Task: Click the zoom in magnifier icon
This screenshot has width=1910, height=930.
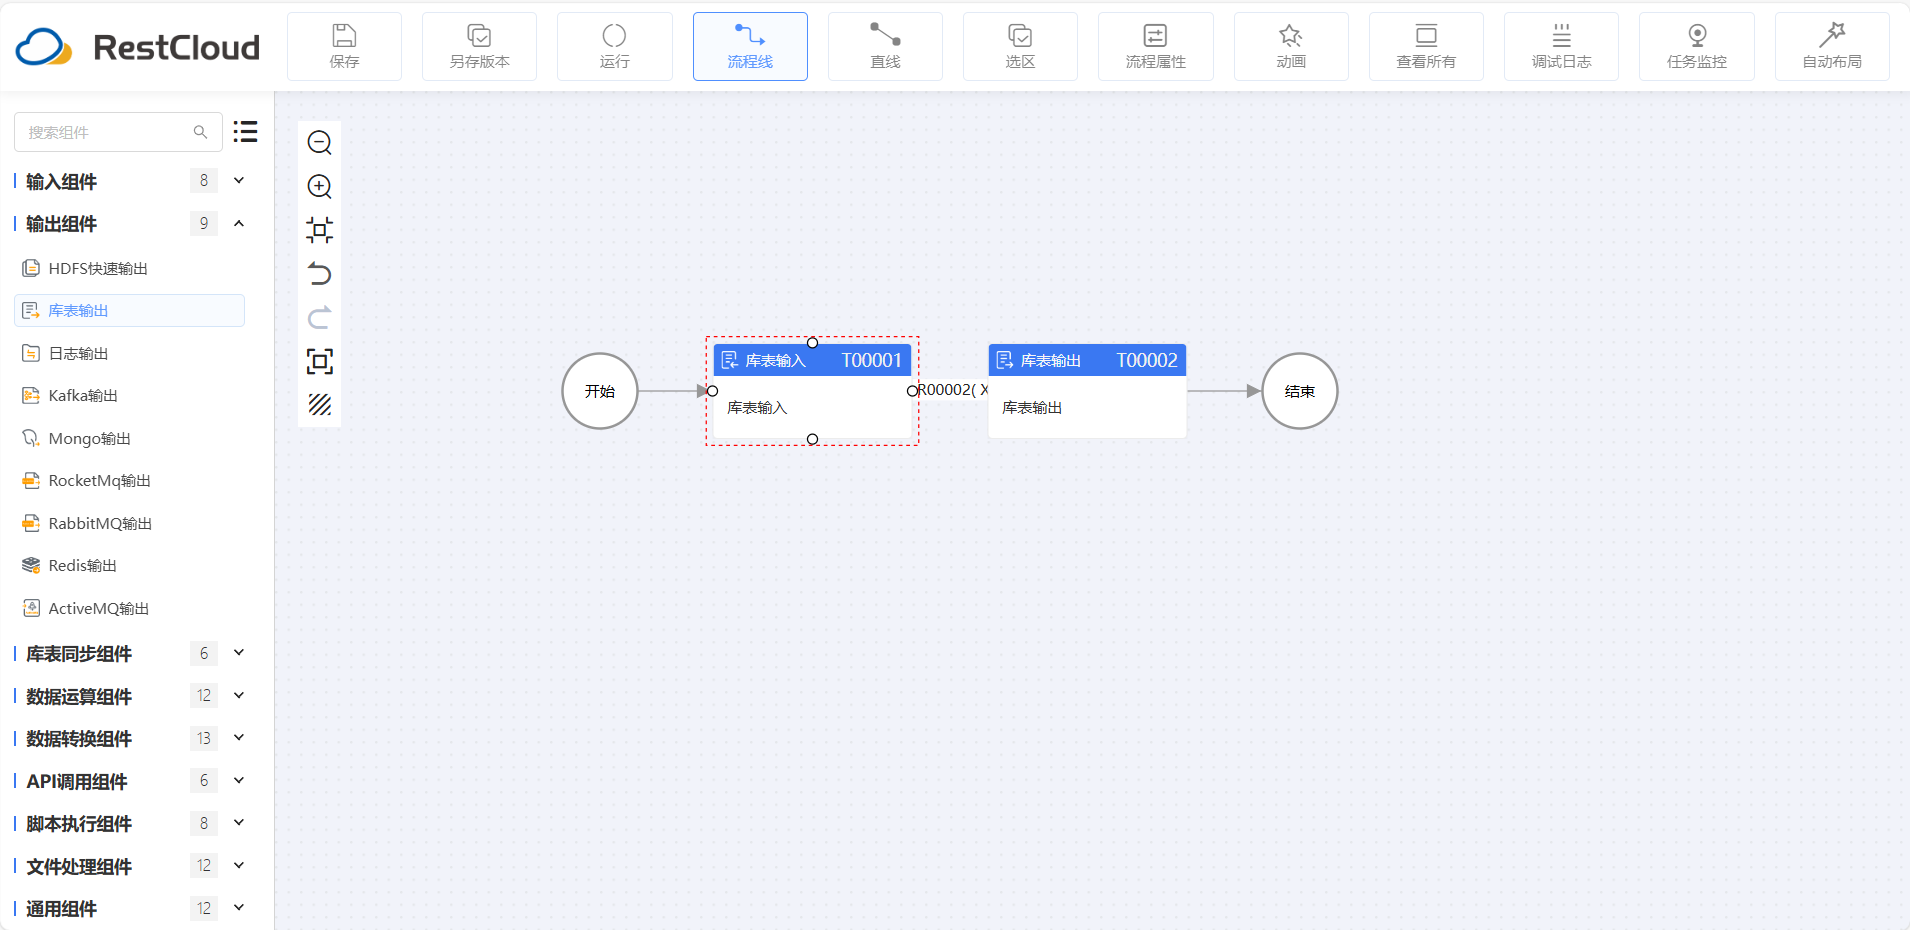Action: click(320, 187)
